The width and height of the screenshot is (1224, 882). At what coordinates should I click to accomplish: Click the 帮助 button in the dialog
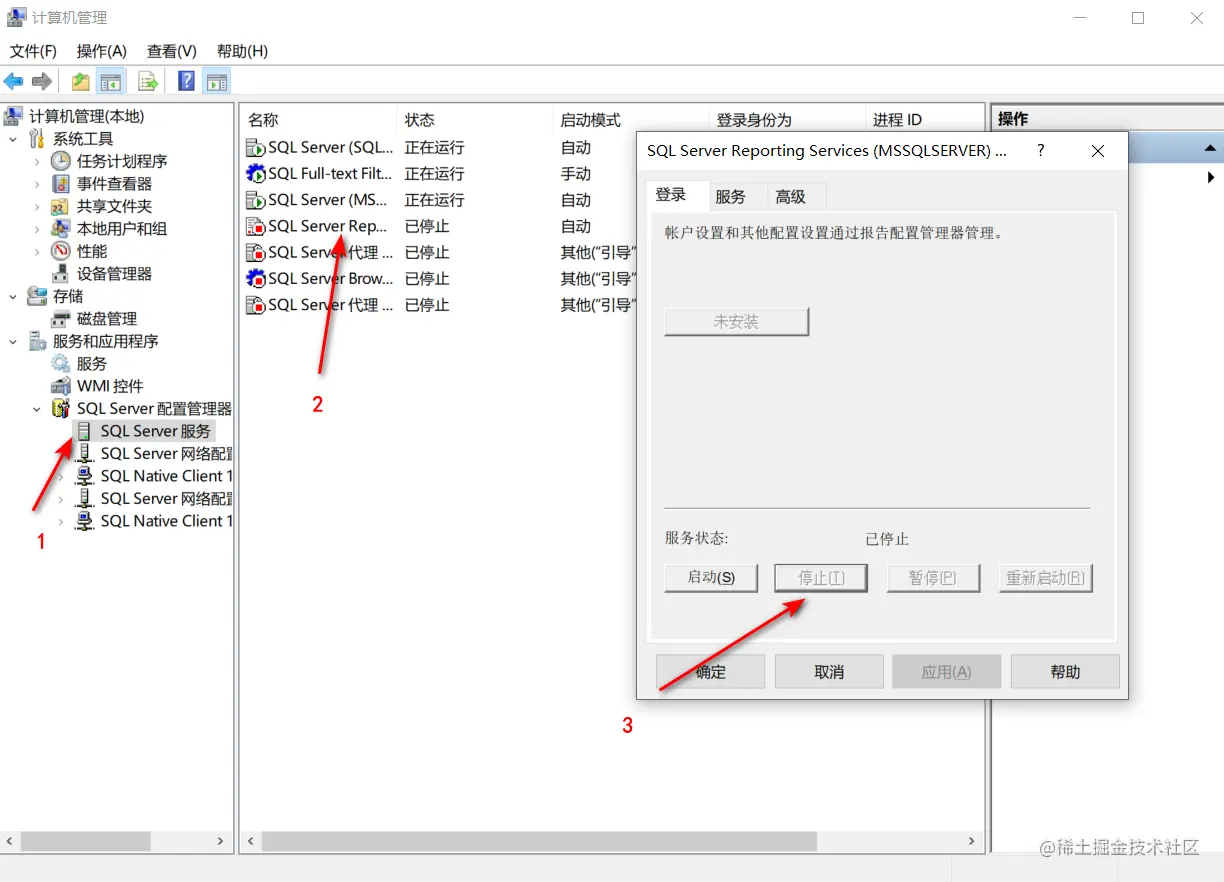(1065, 672)
